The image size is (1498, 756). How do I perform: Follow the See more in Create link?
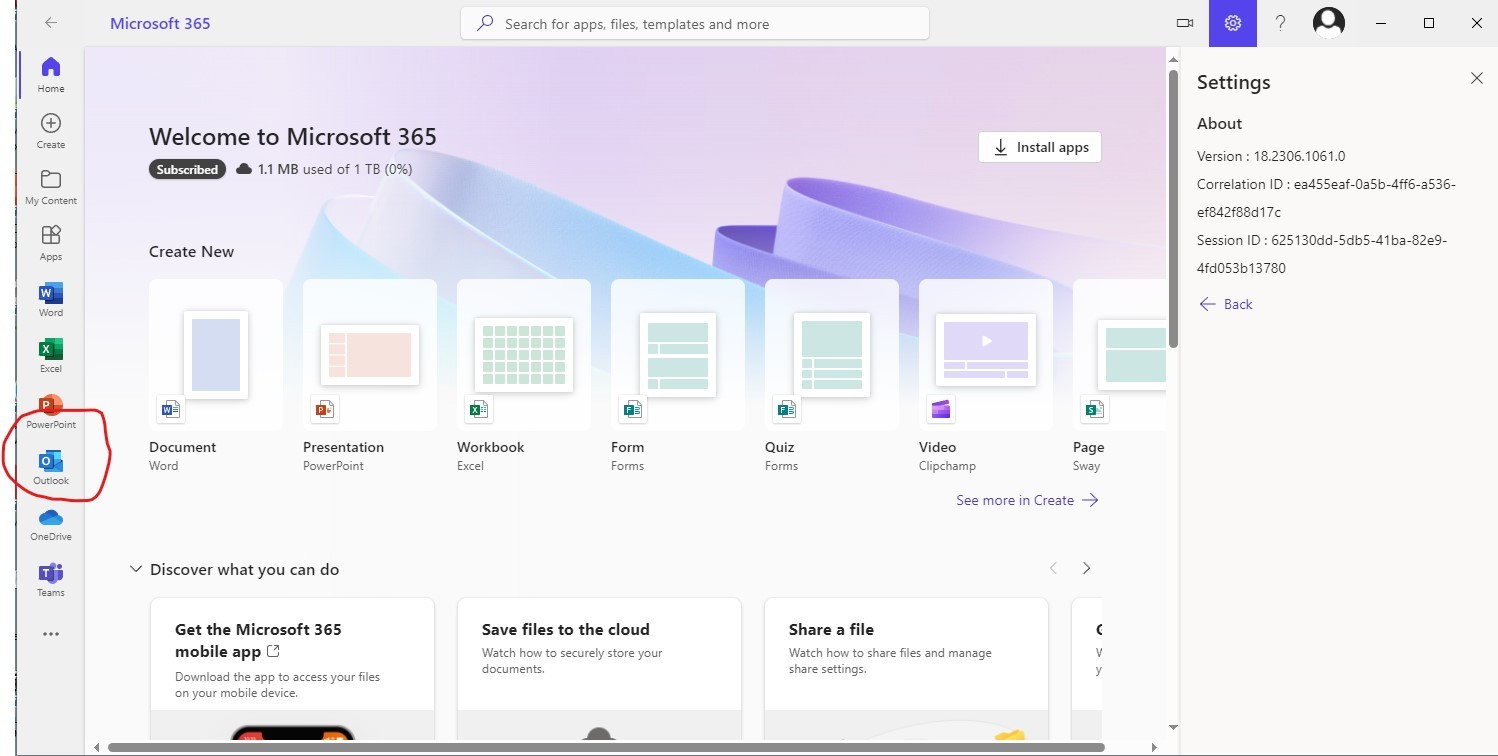[x=1027, y=500]
